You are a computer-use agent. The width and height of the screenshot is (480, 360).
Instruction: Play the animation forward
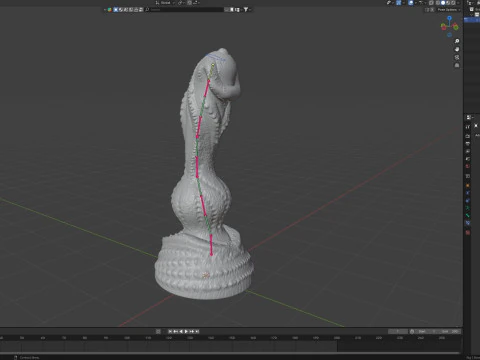point(186,331)
